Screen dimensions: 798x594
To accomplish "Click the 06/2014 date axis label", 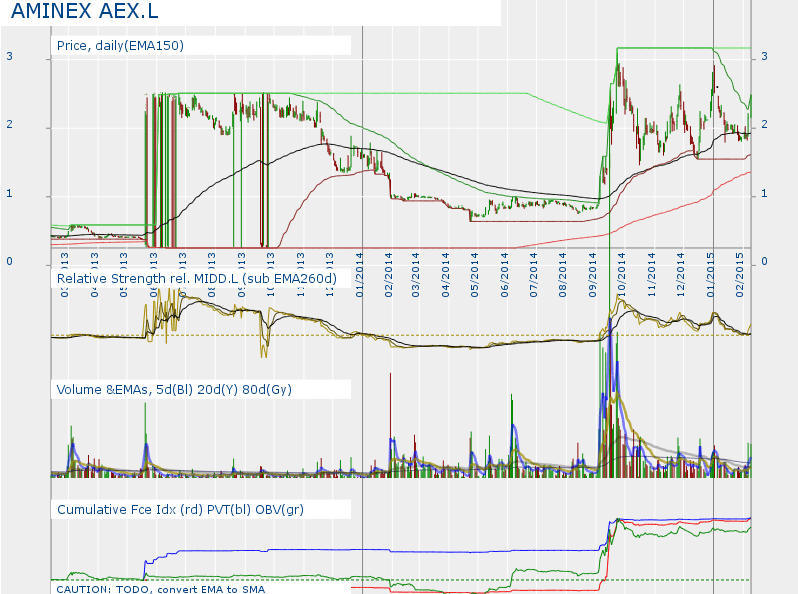I will (x=505, y=275).
